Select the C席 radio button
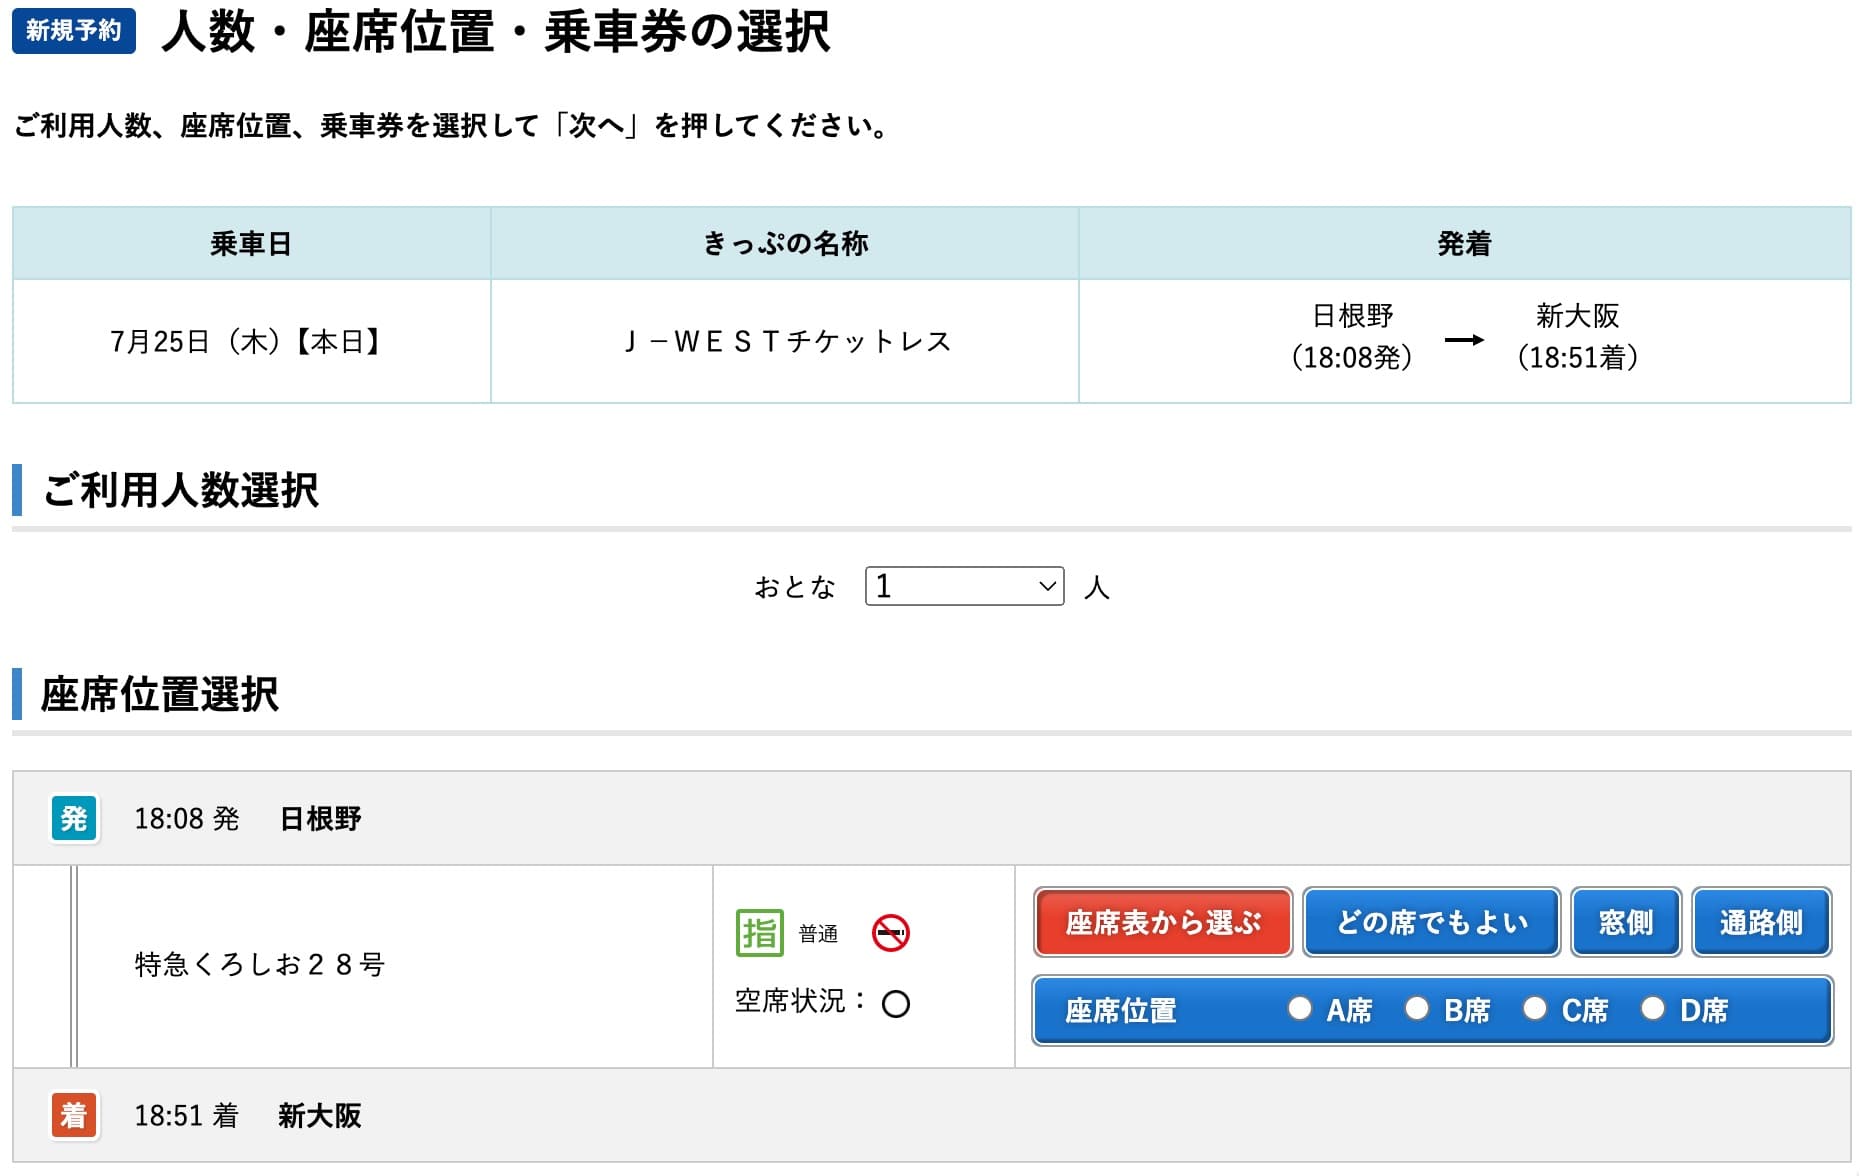This screenshot has width=1860, height=1176. pyautogui.click(x=1535, y=1008)
